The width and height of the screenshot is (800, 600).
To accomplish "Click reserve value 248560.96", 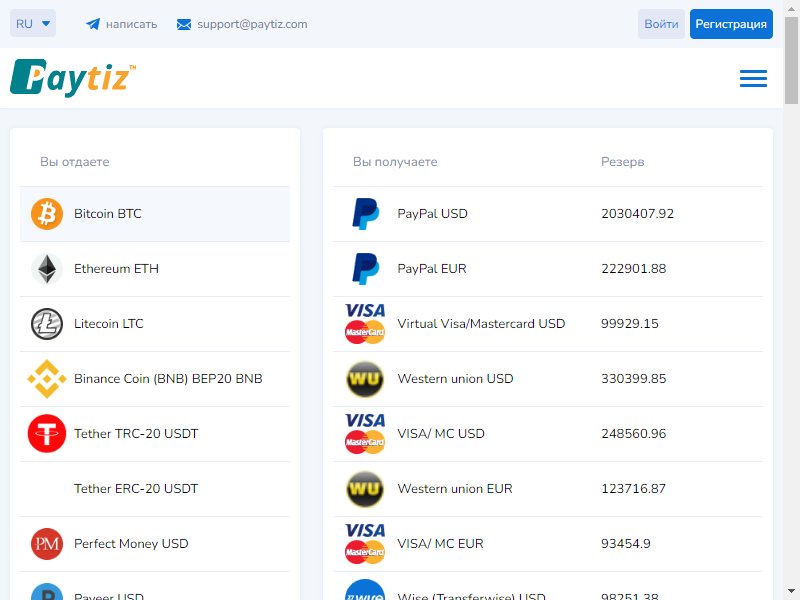I will [634, 434].
